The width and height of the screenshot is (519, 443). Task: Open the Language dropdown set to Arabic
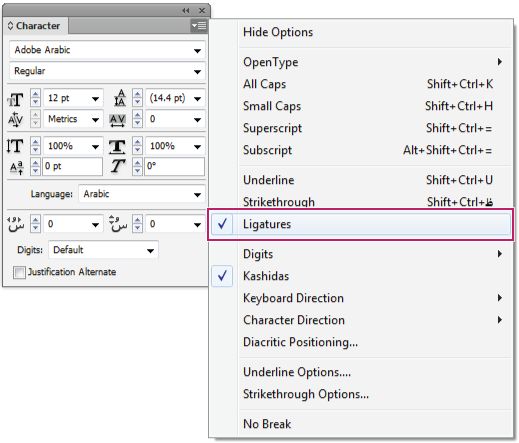[142, 194]
